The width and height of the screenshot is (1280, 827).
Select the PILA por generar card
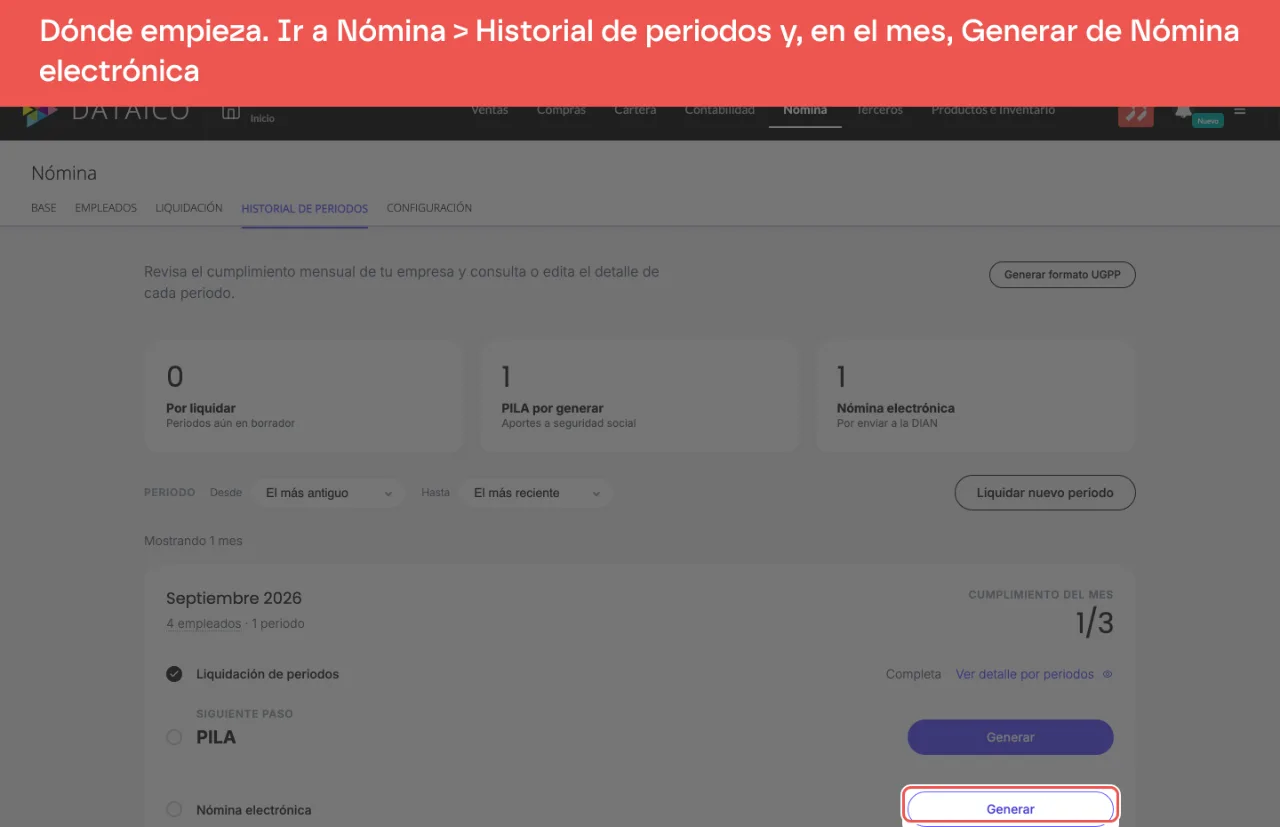pos(638,395)
